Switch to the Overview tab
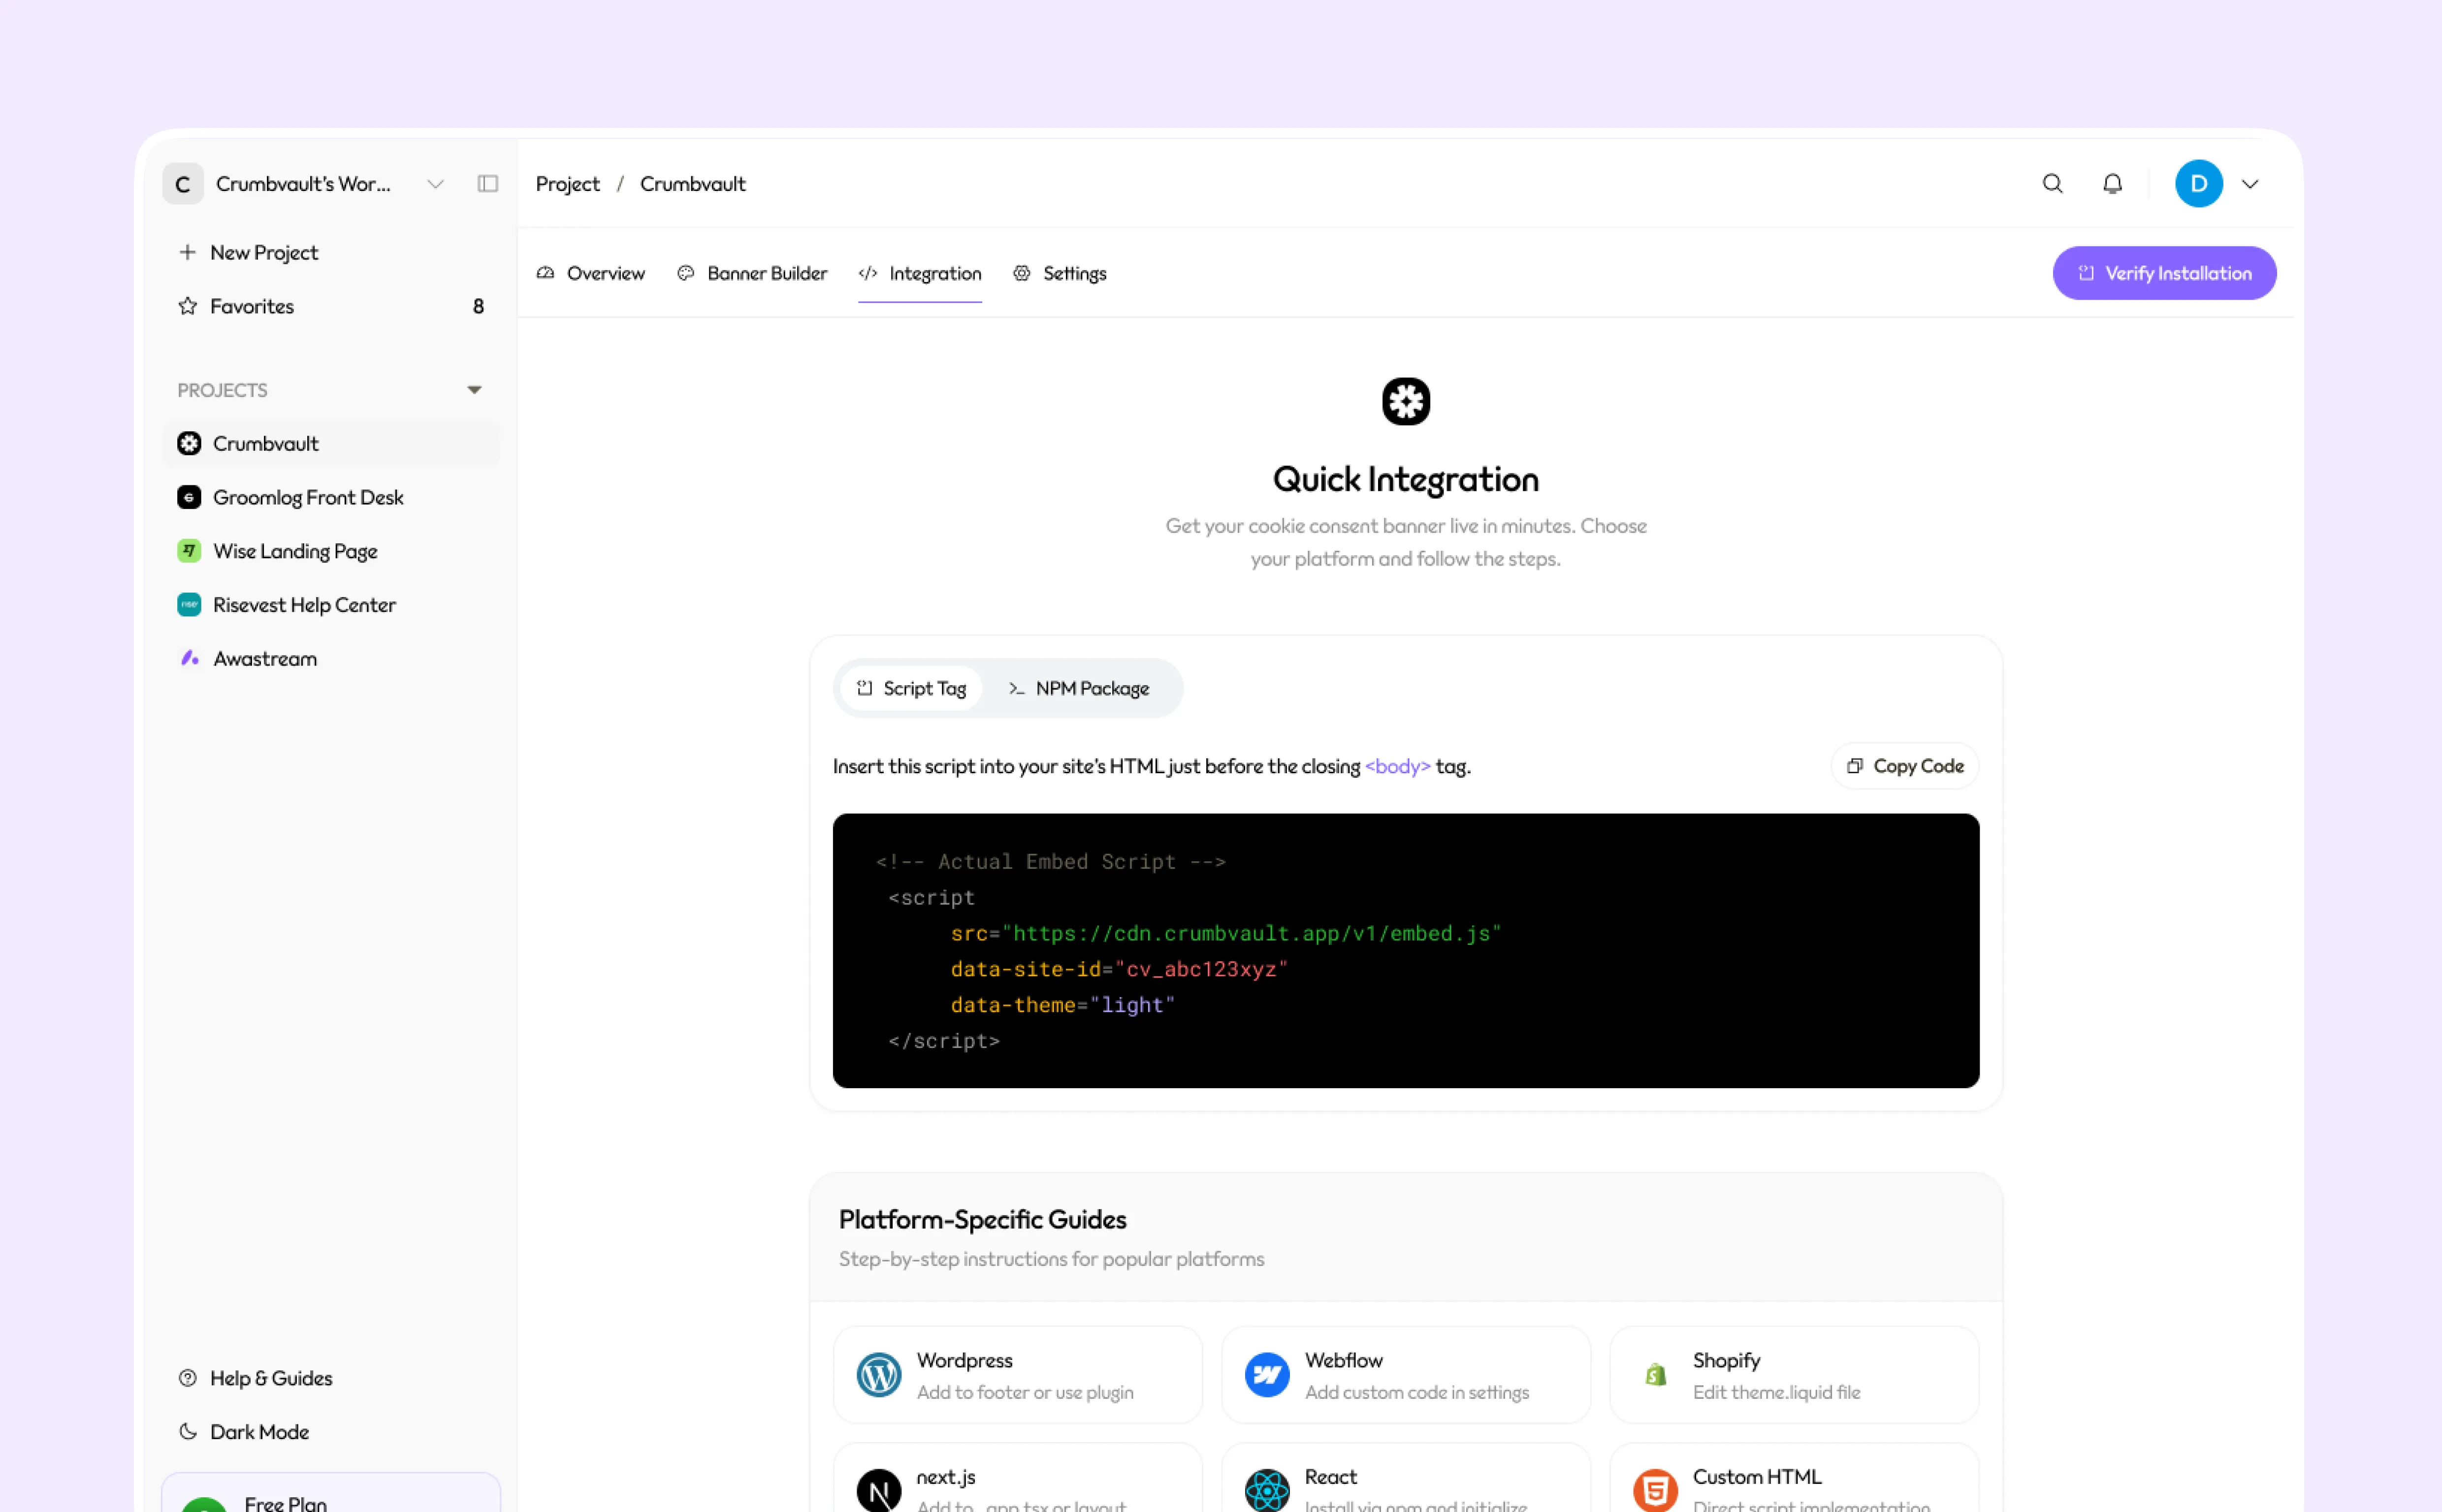2442x1512 pixels. [x=591, y=273]
